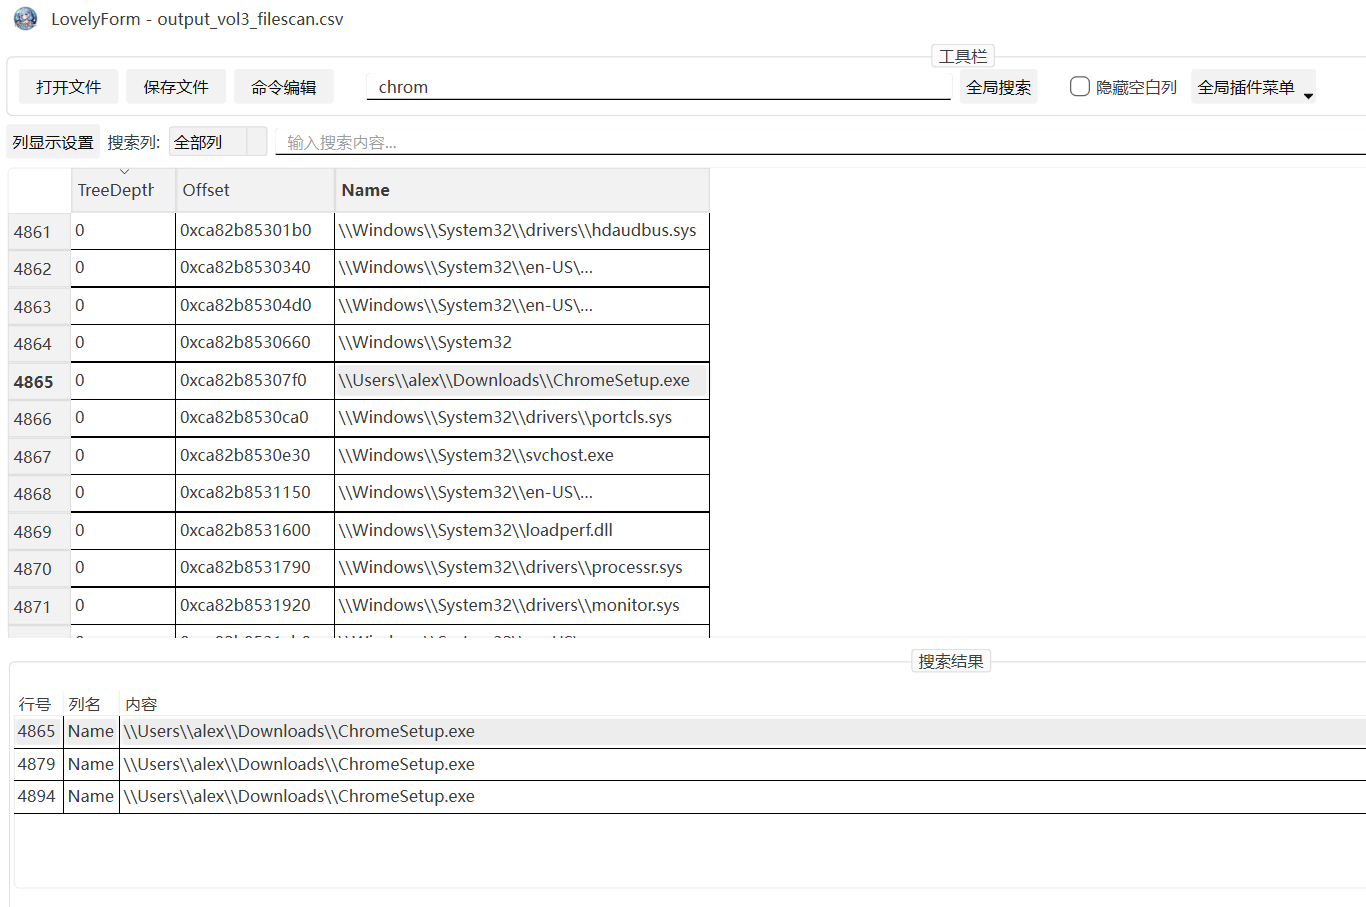Image resolution: width=1366 pixels, height=907 pixels.
Task: Click Offset cell 0xca82b8530ca0
Action: tap(255, 417)
